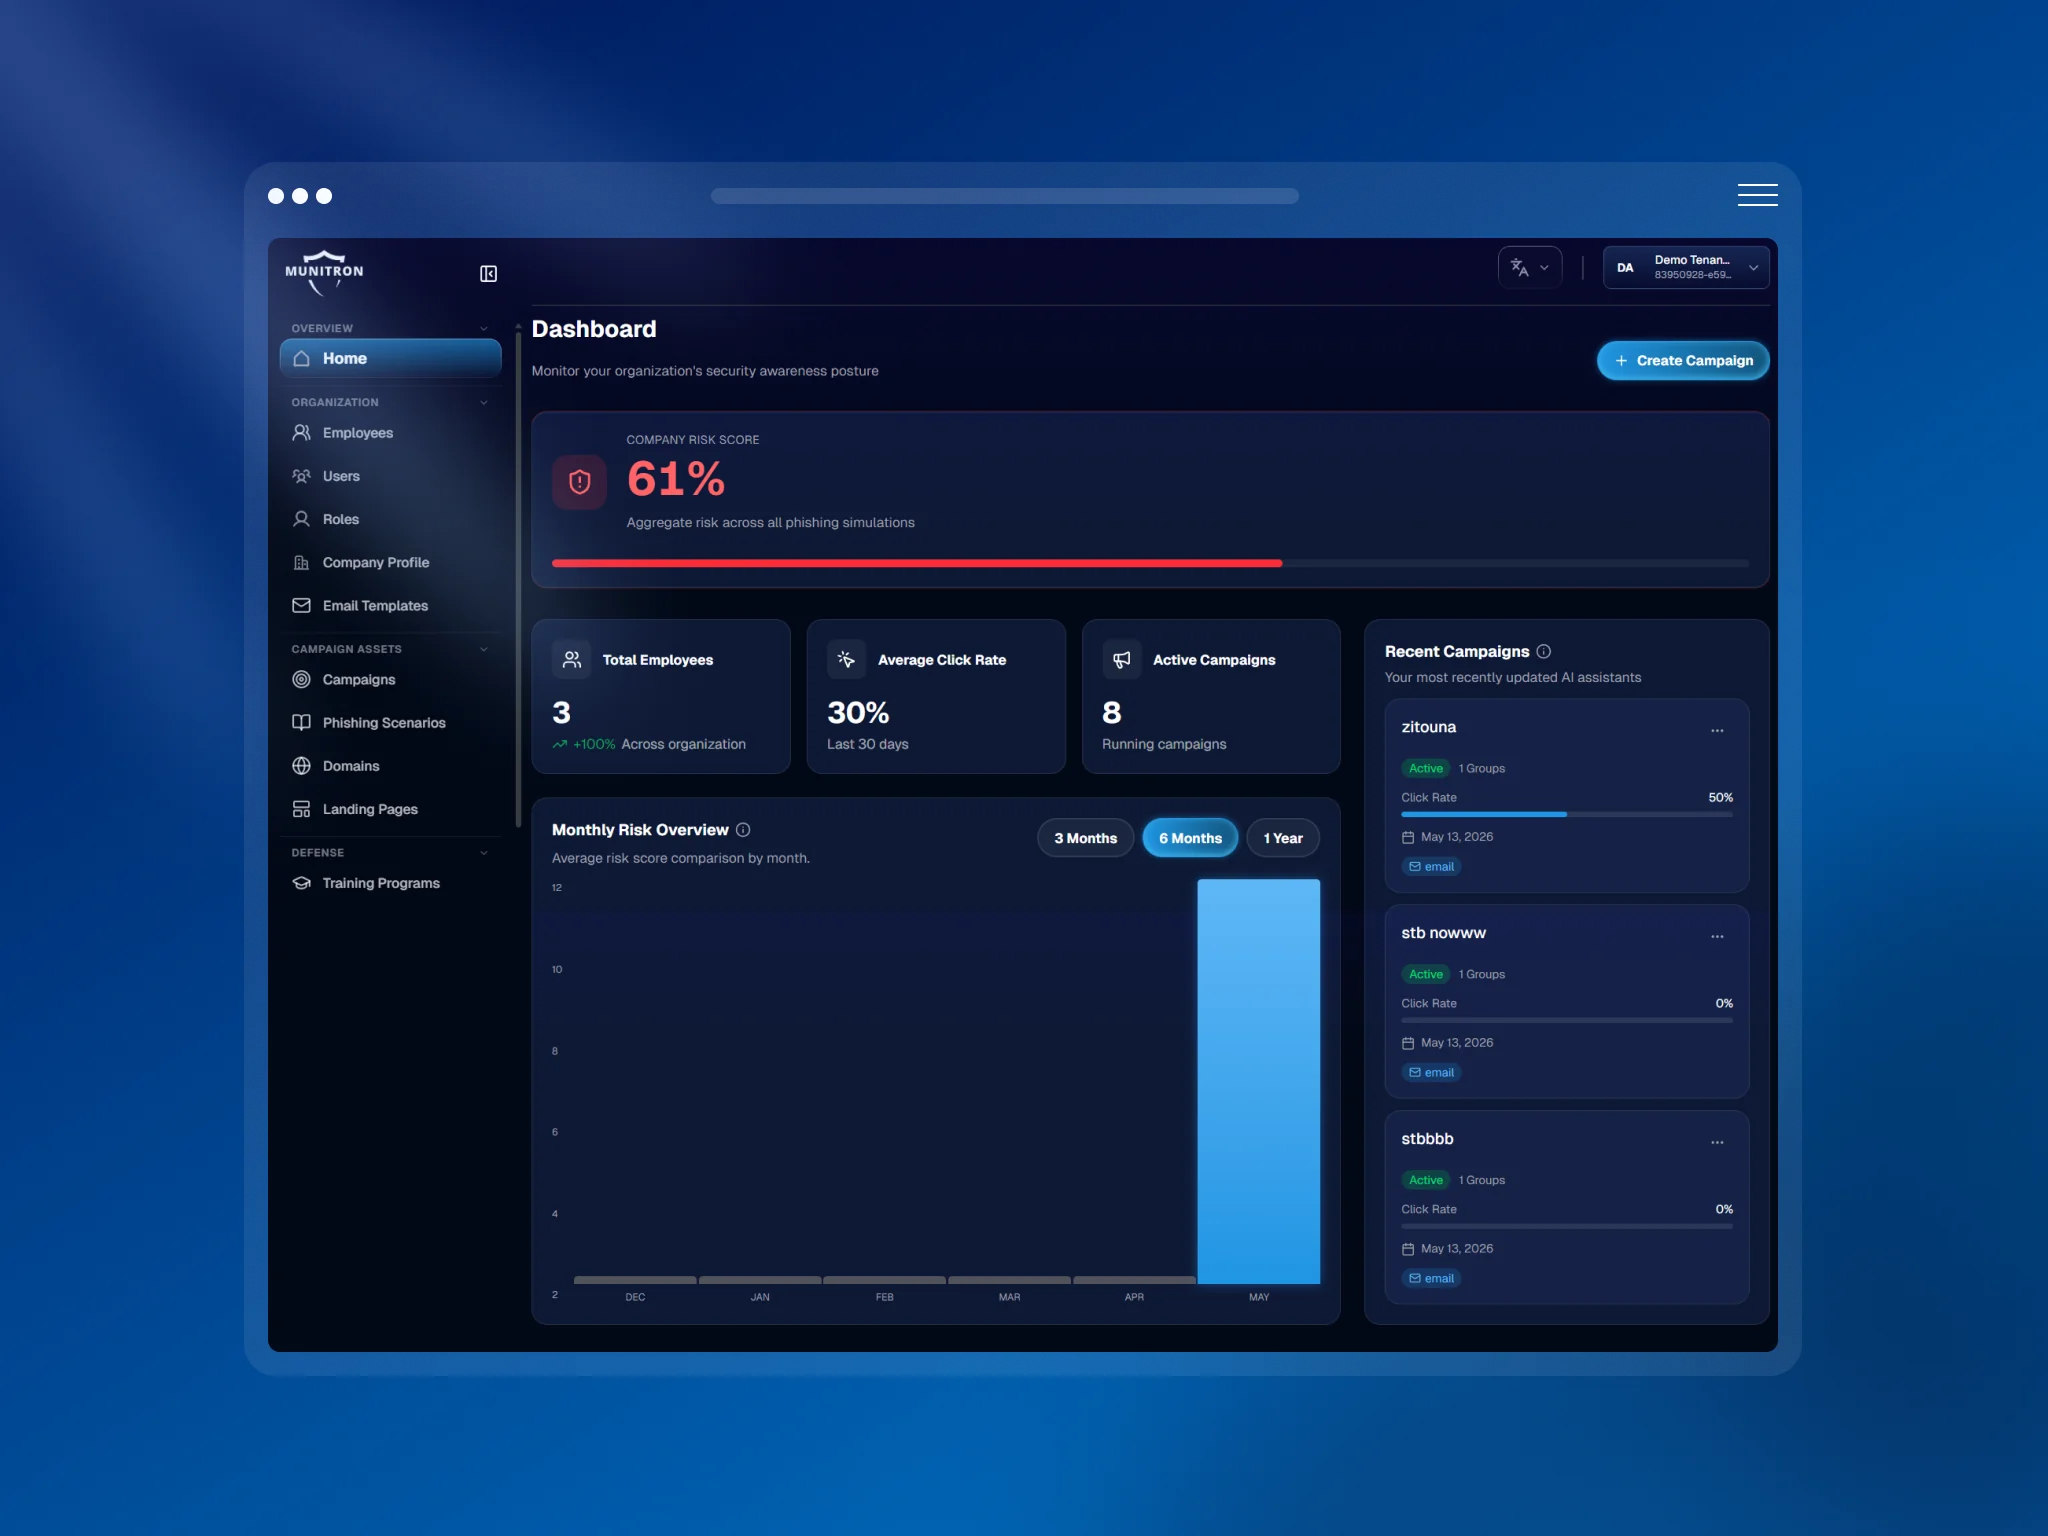This screenshot has height=1536, width=2048.
Task: Click the browser address bar placeholder
Action: click(1005, 196)
